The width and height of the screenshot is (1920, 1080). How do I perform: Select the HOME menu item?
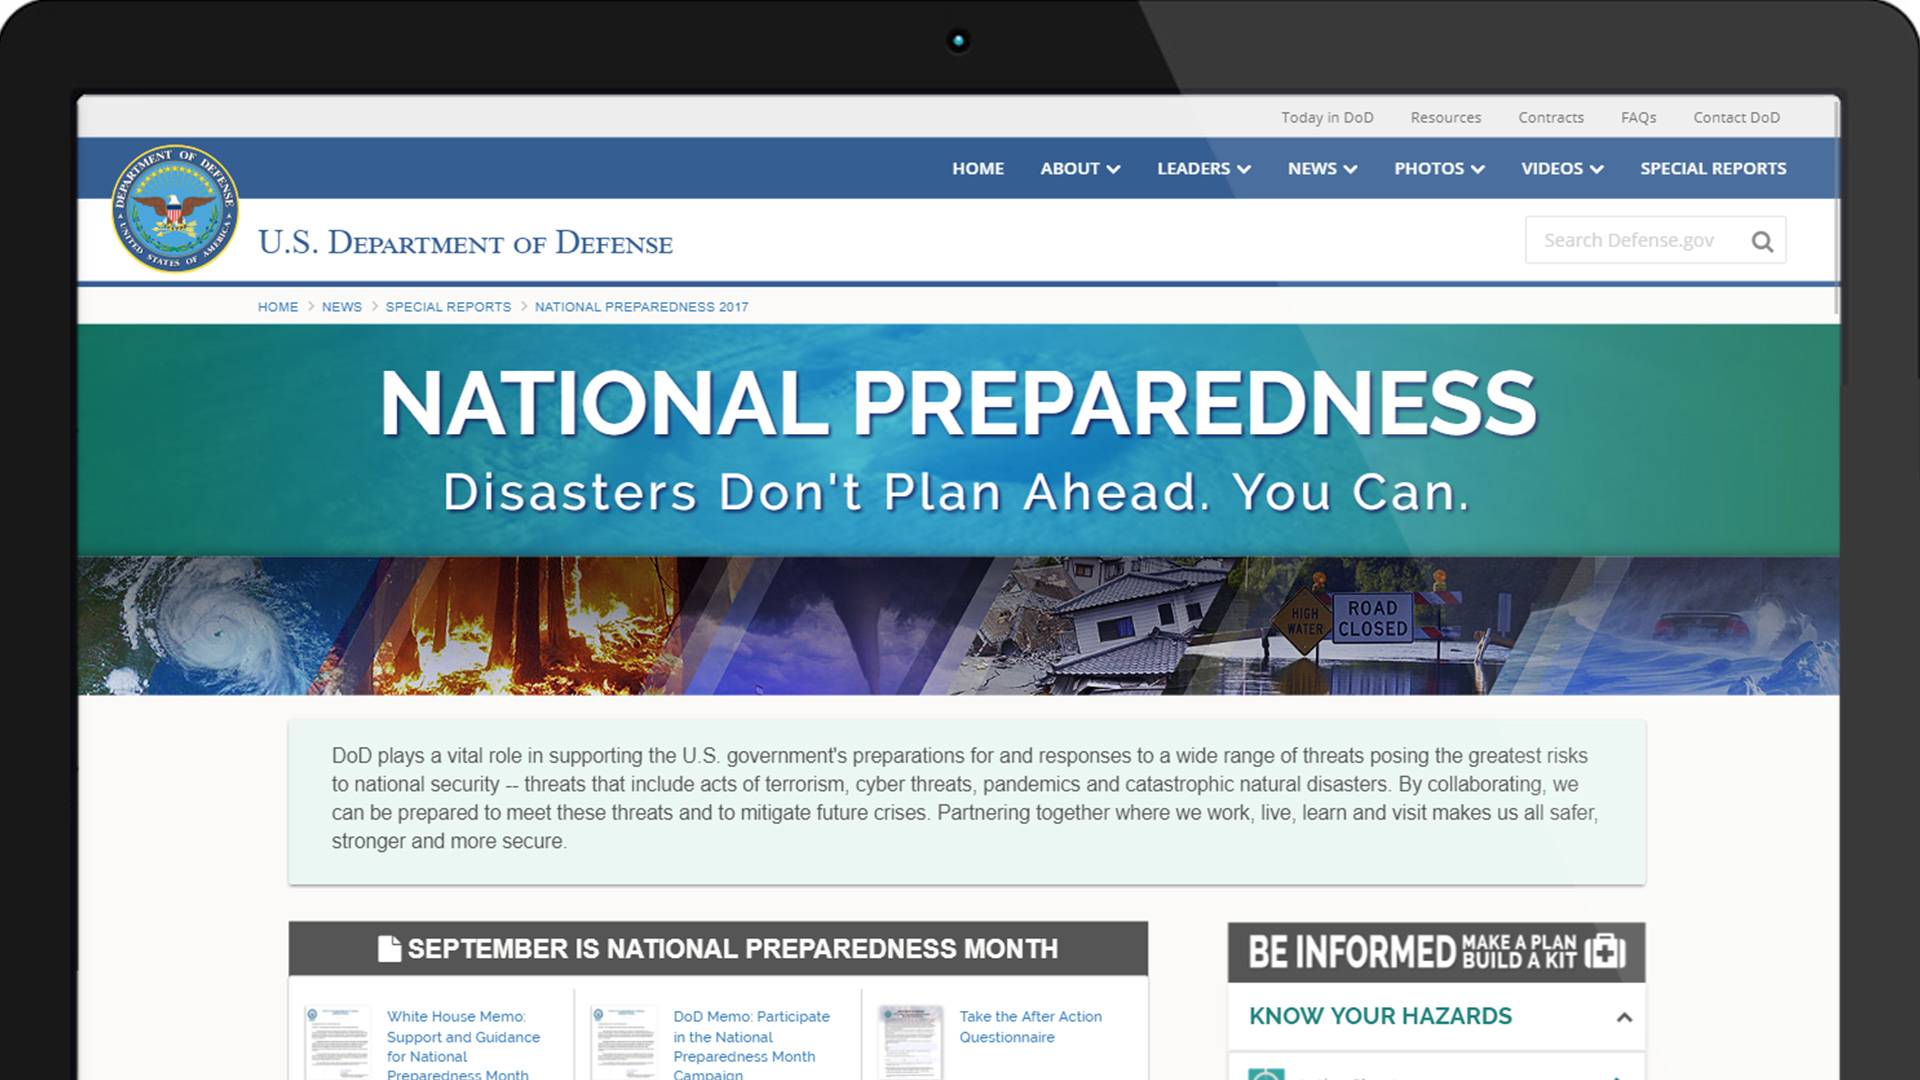coord(978,168)
